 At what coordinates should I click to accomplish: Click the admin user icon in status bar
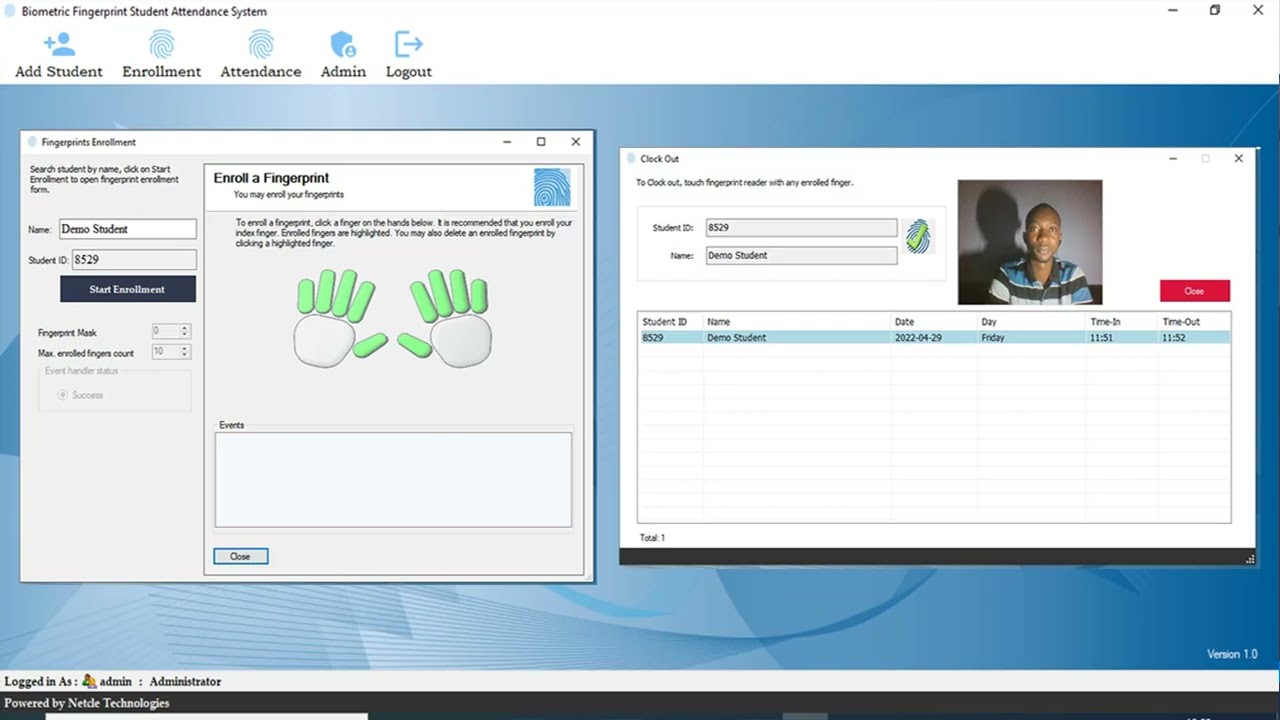coord(89,681)
